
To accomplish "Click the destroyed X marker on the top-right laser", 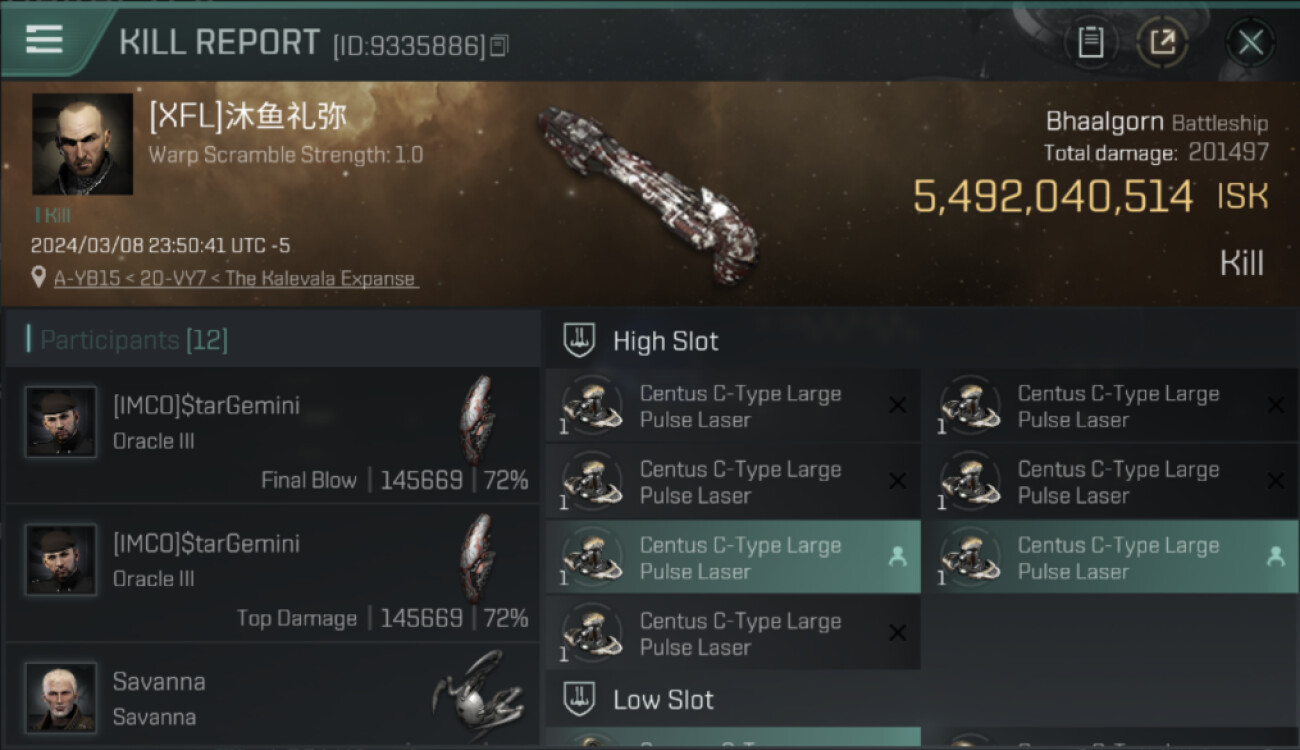I will 1275,405.
